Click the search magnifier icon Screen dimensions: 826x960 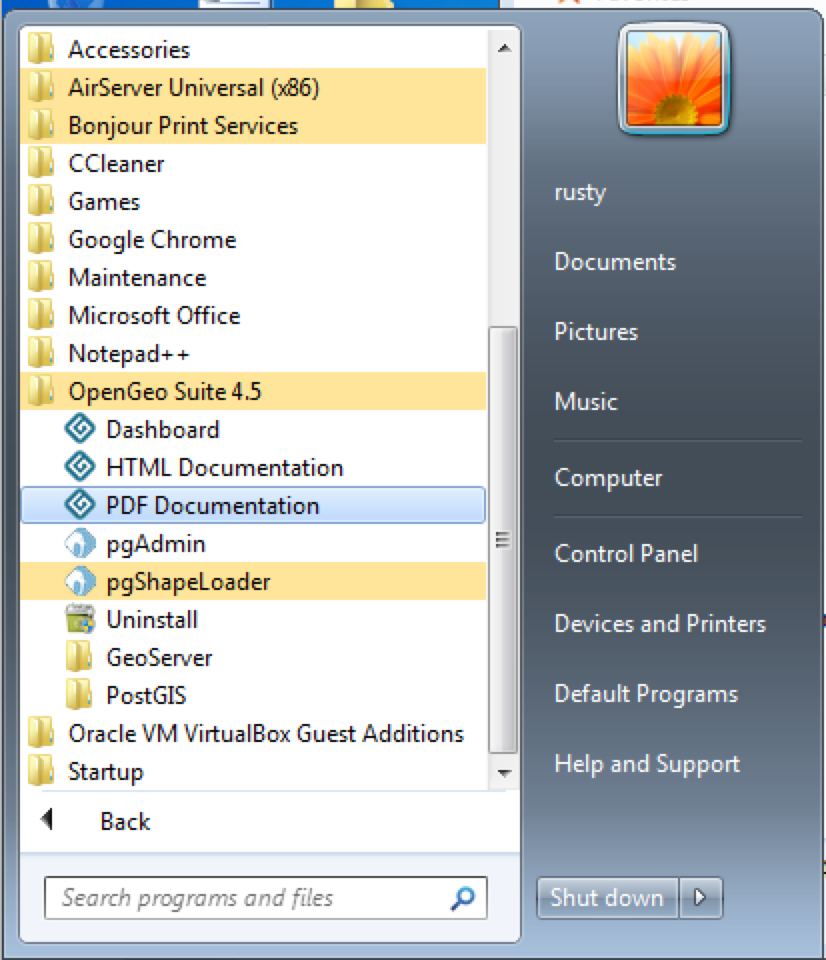coord(463,898)
